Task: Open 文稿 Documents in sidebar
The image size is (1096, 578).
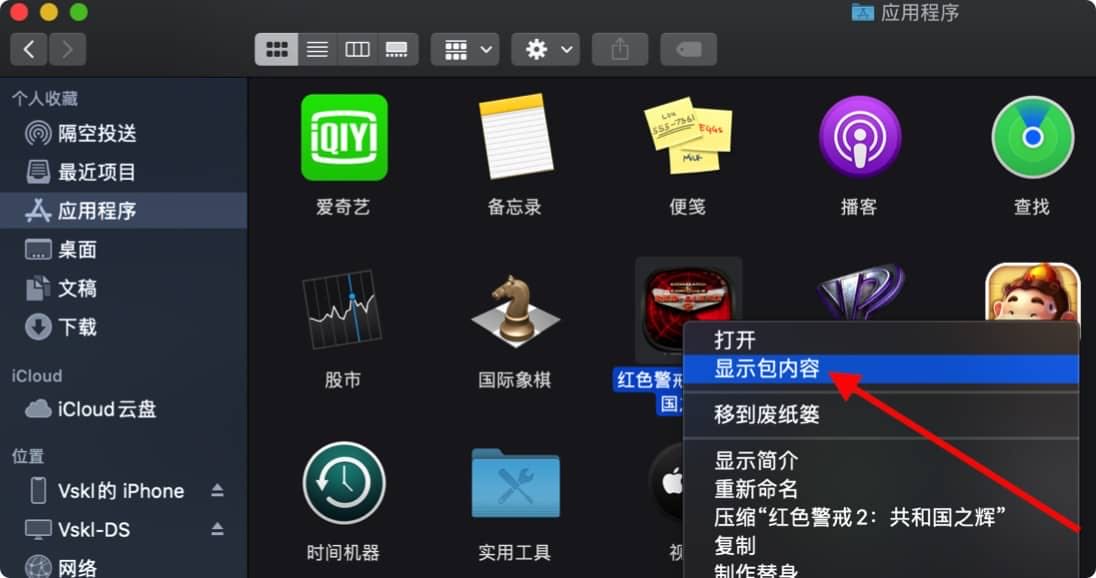Action: coord(123,288)
